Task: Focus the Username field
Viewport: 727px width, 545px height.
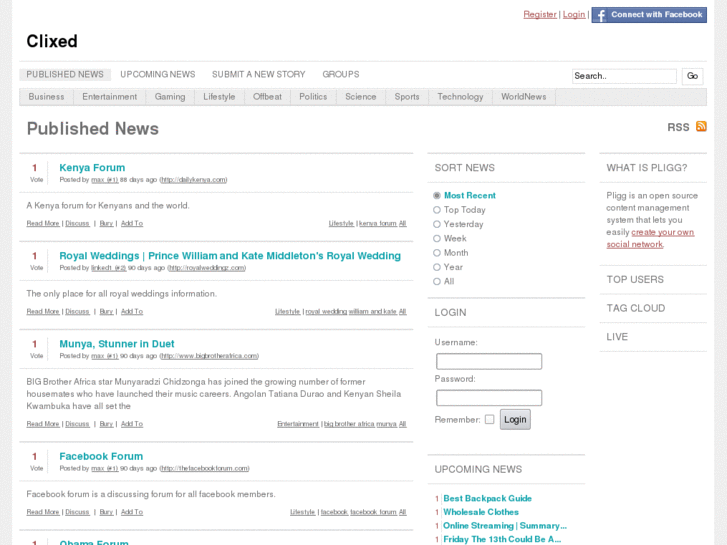Action: coord(489,361)
